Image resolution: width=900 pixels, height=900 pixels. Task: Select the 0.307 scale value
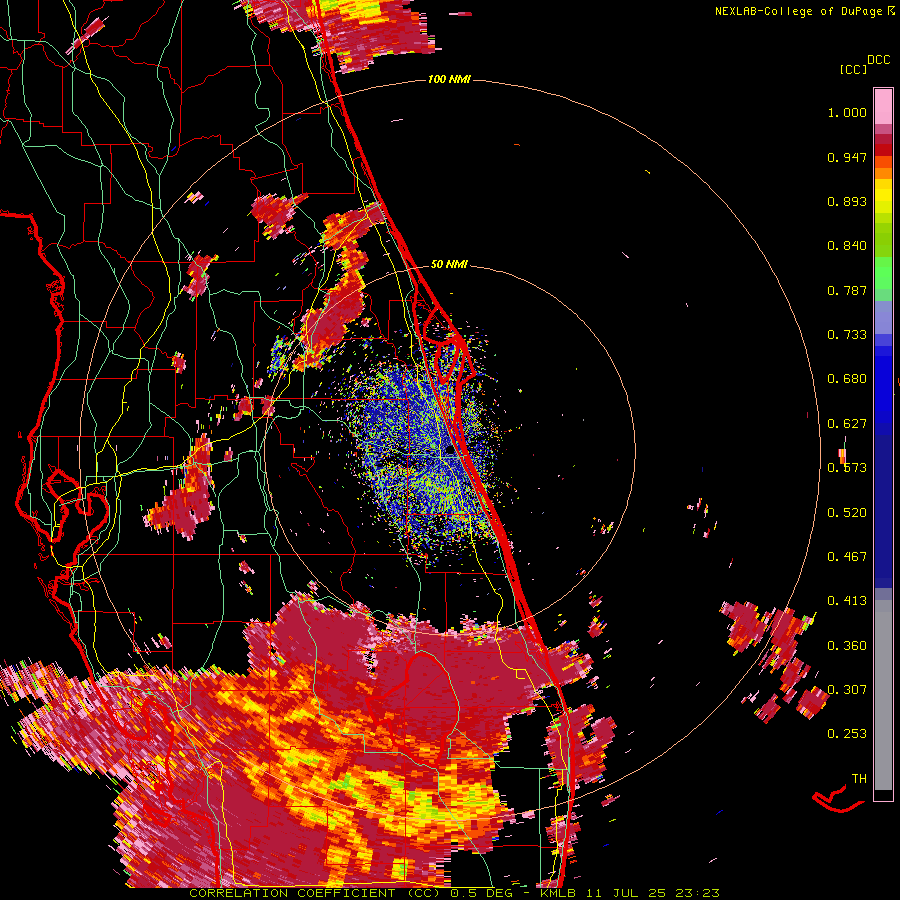[x=847, y=690]
